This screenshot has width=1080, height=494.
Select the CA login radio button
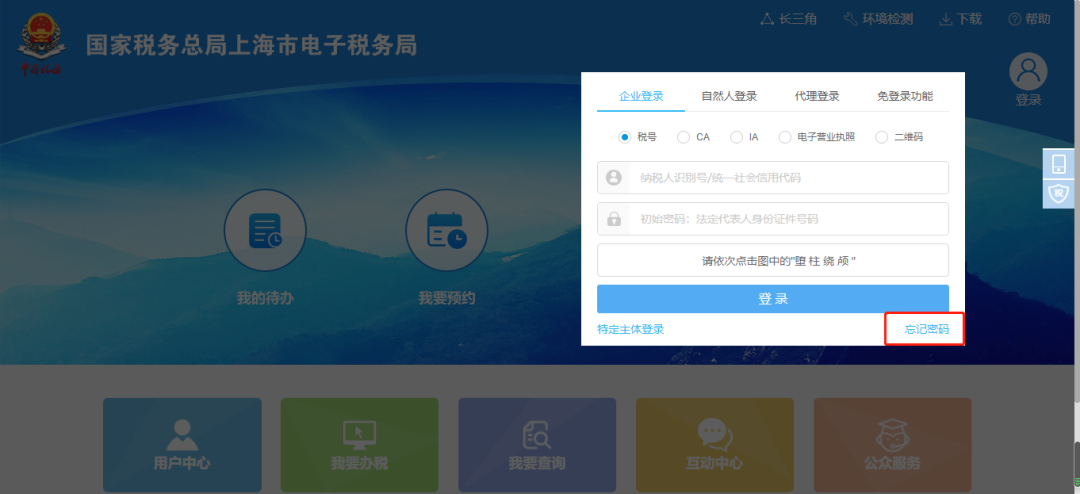683,137
